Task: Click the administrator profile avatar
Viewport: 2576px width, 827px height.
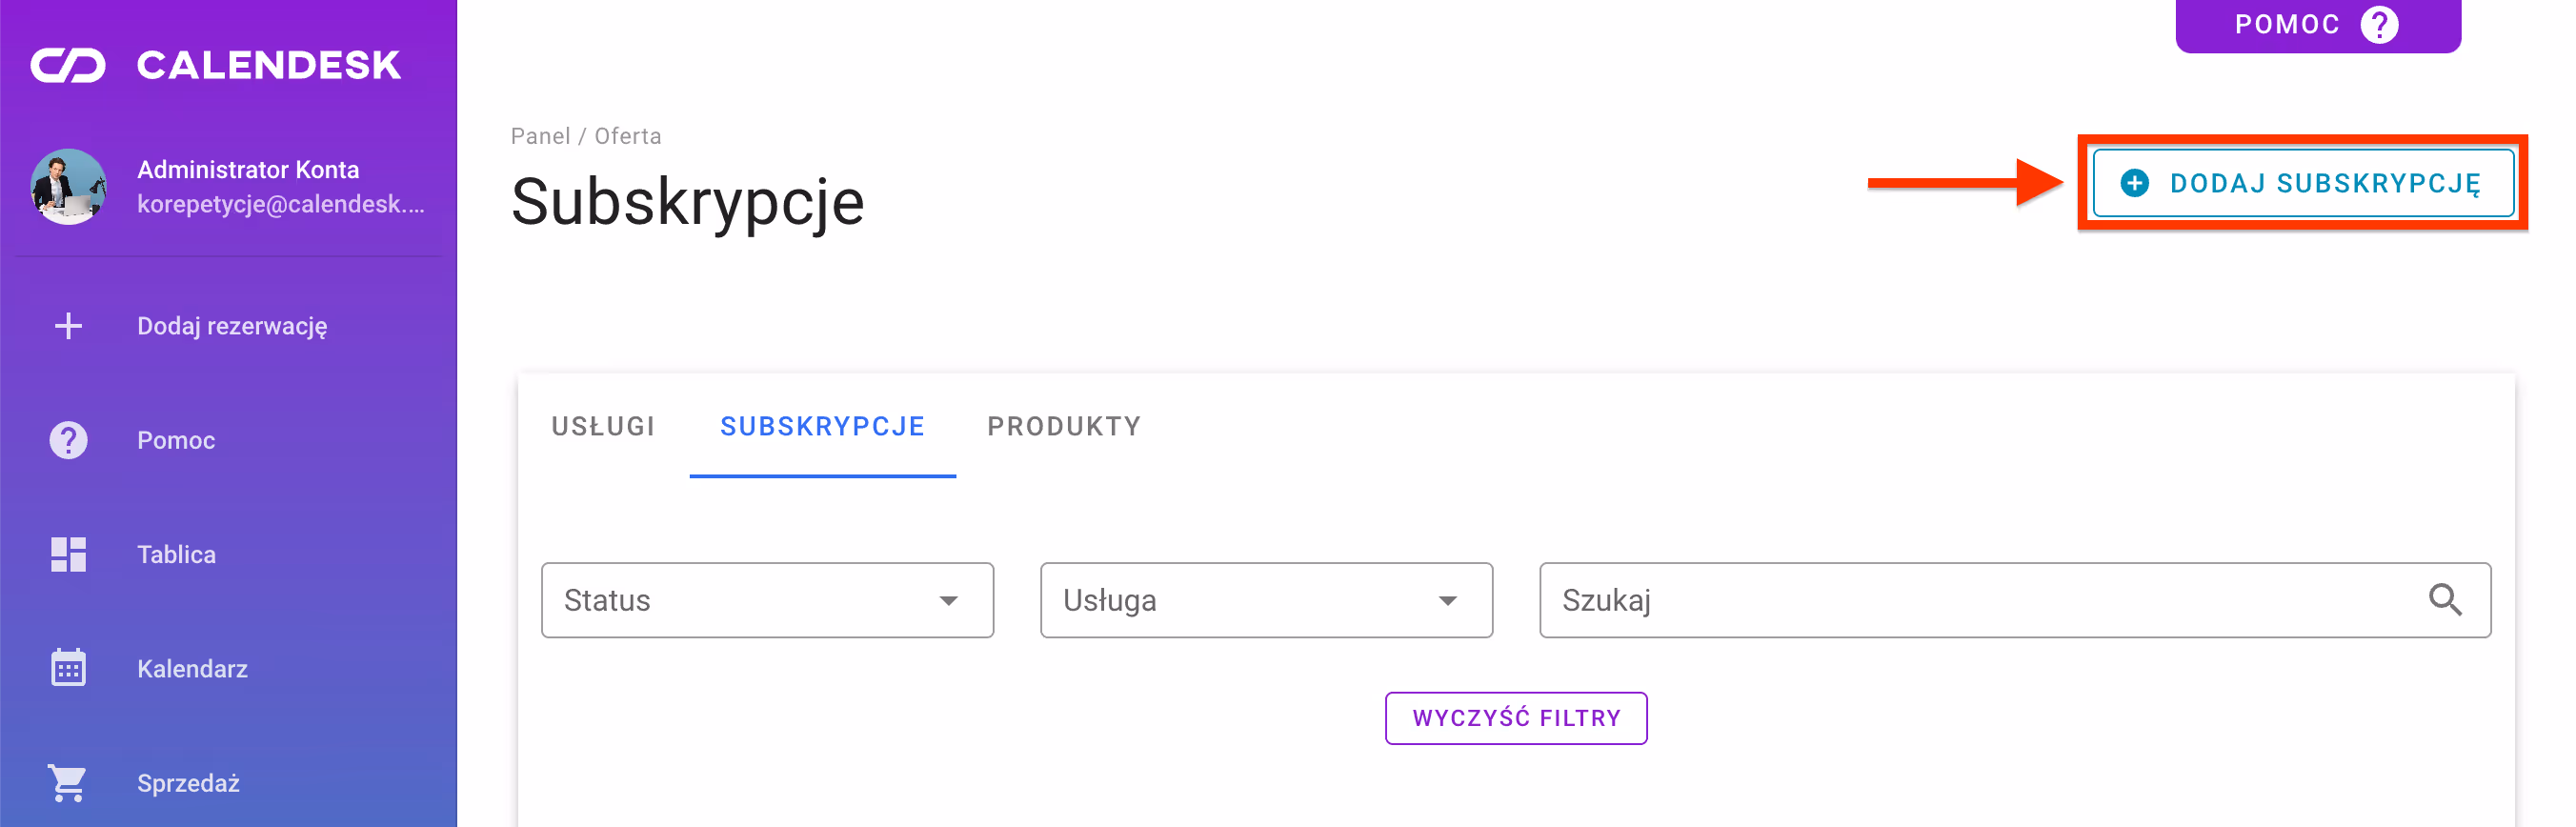Action: [x=68, y=187]
